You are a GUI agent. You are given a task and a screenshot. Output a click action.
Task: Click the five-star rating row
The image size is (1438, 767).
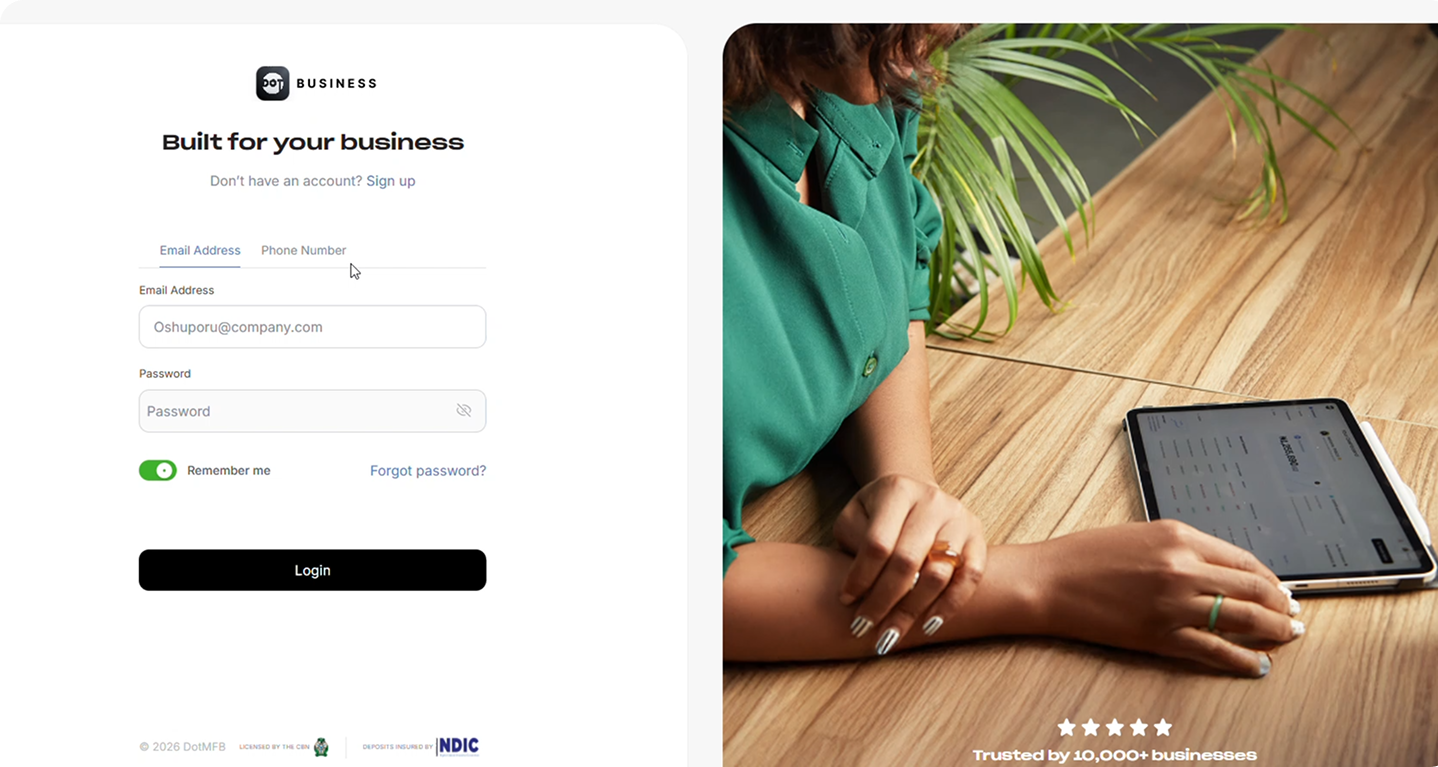1114,727
